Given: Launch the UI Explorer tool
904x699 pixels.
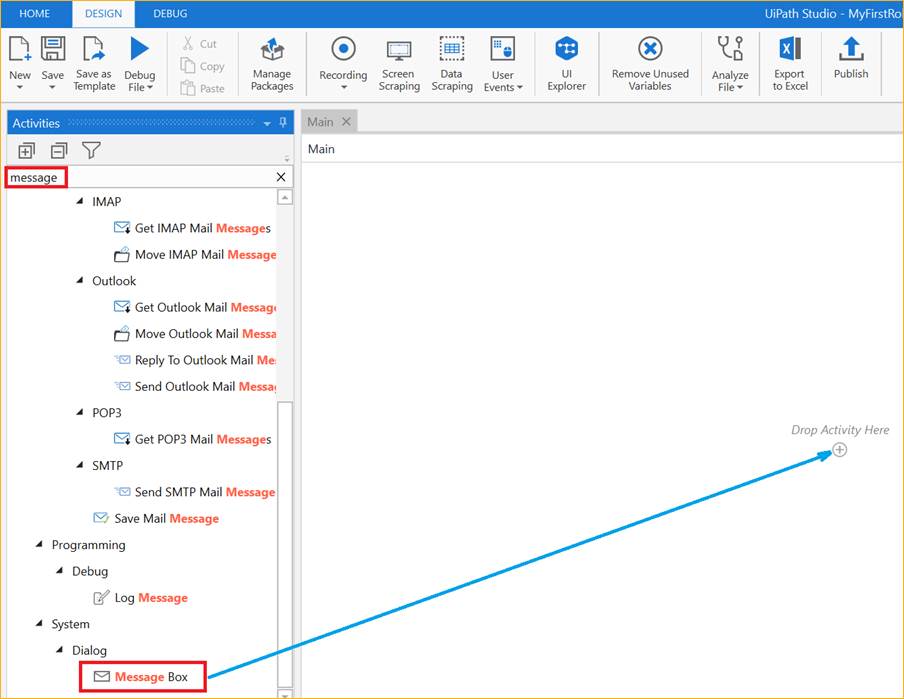Looking at the screenshot, I should coord(566,64).
